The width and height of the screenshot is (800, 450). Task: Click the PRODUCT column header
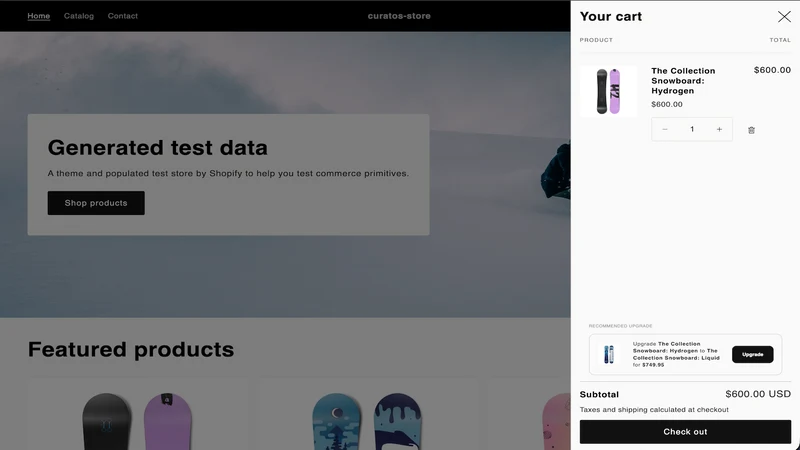point(596,40)
